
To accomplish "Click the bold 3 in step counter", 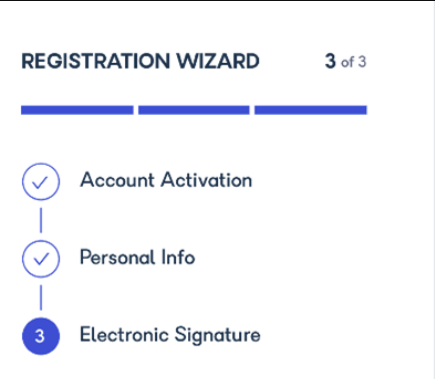I will pyautogui.click(x=330, y=61).
